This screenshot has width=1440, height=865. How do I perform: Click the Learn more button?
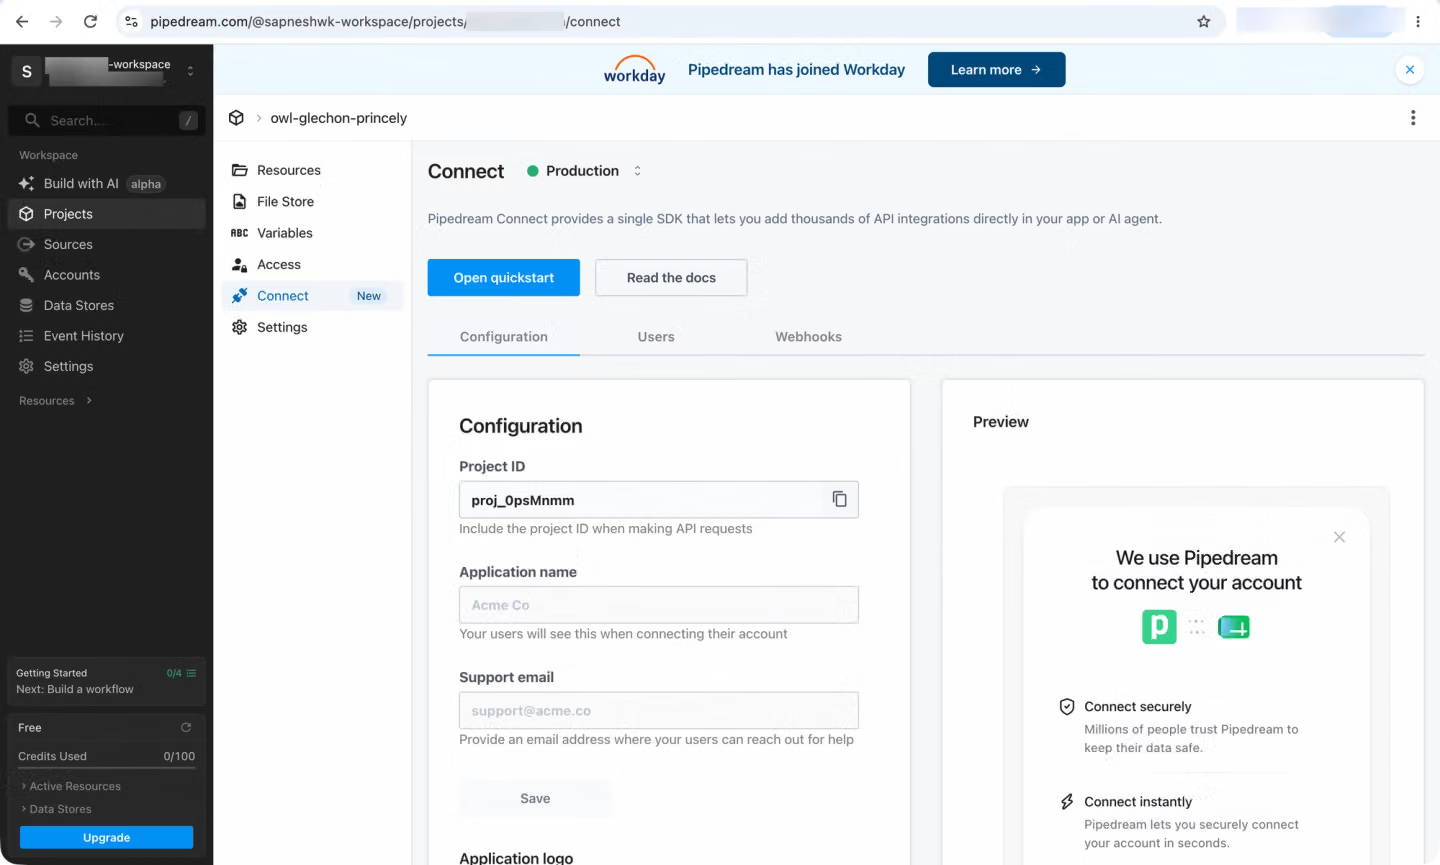(x=996, y=70)
